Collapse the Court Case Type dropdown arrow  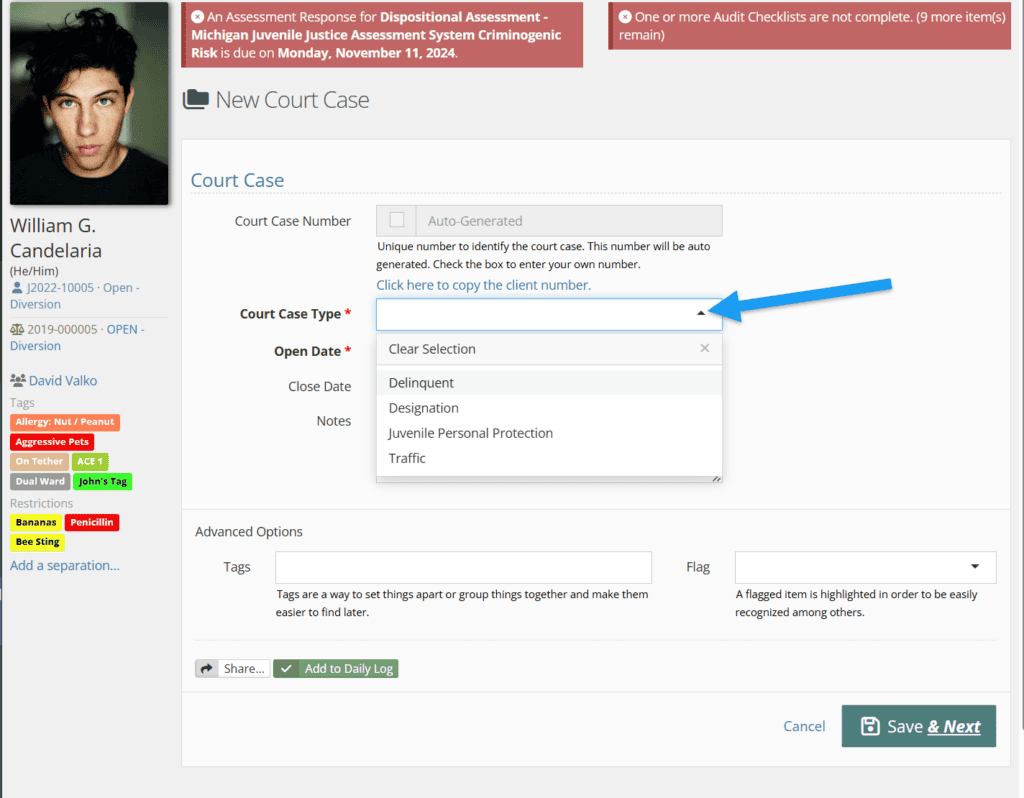(701, 314)
